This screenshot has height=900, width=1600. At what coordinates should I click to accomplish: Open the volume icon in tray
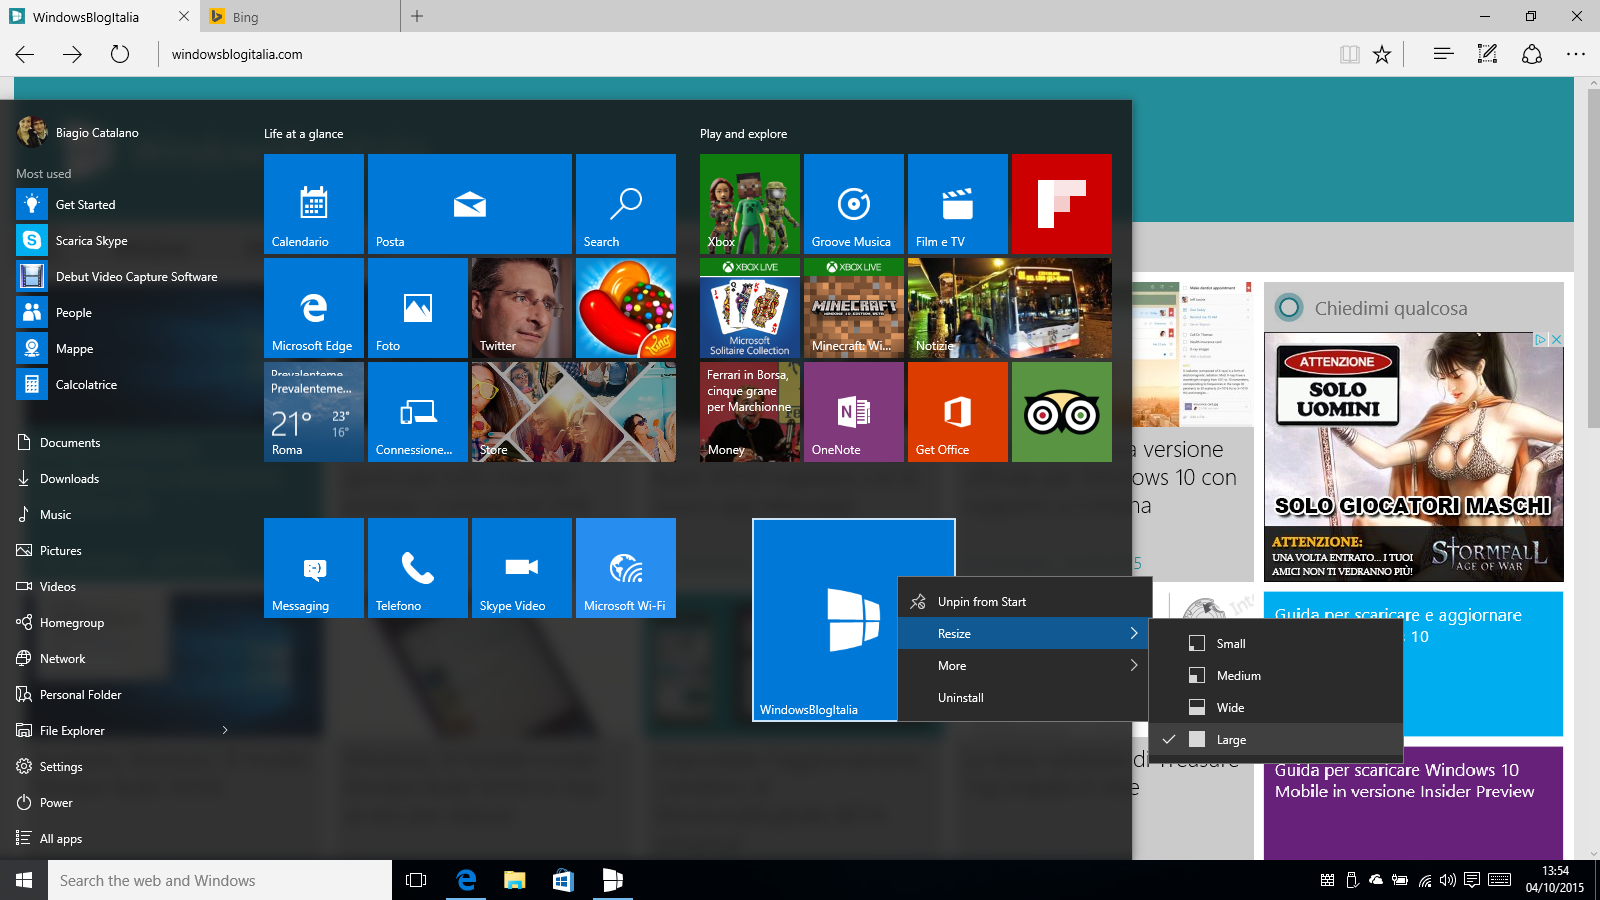tap(1448, 881)
